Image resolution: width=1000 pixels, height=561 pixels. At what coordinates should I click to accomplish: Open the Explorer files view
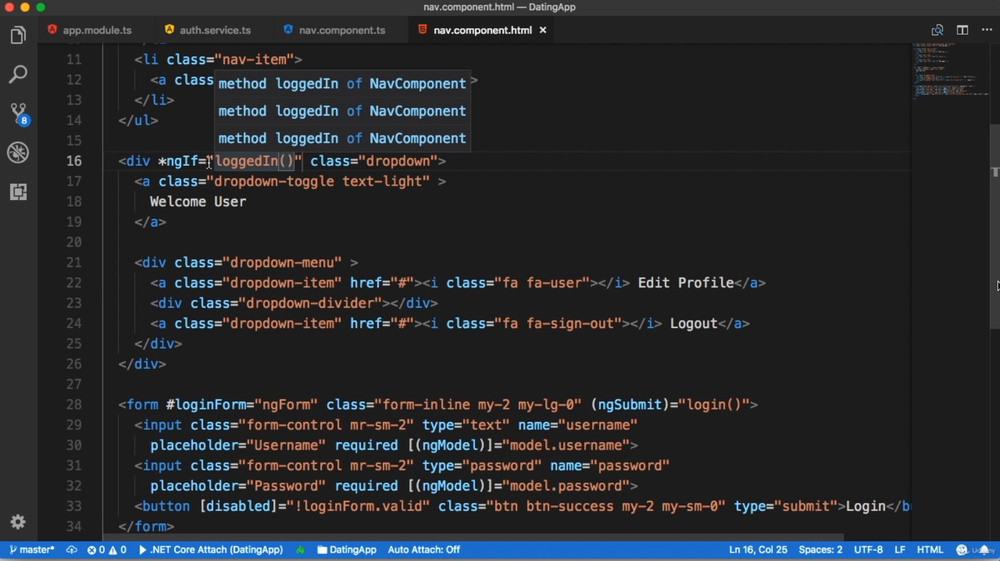tap(18, 36)
